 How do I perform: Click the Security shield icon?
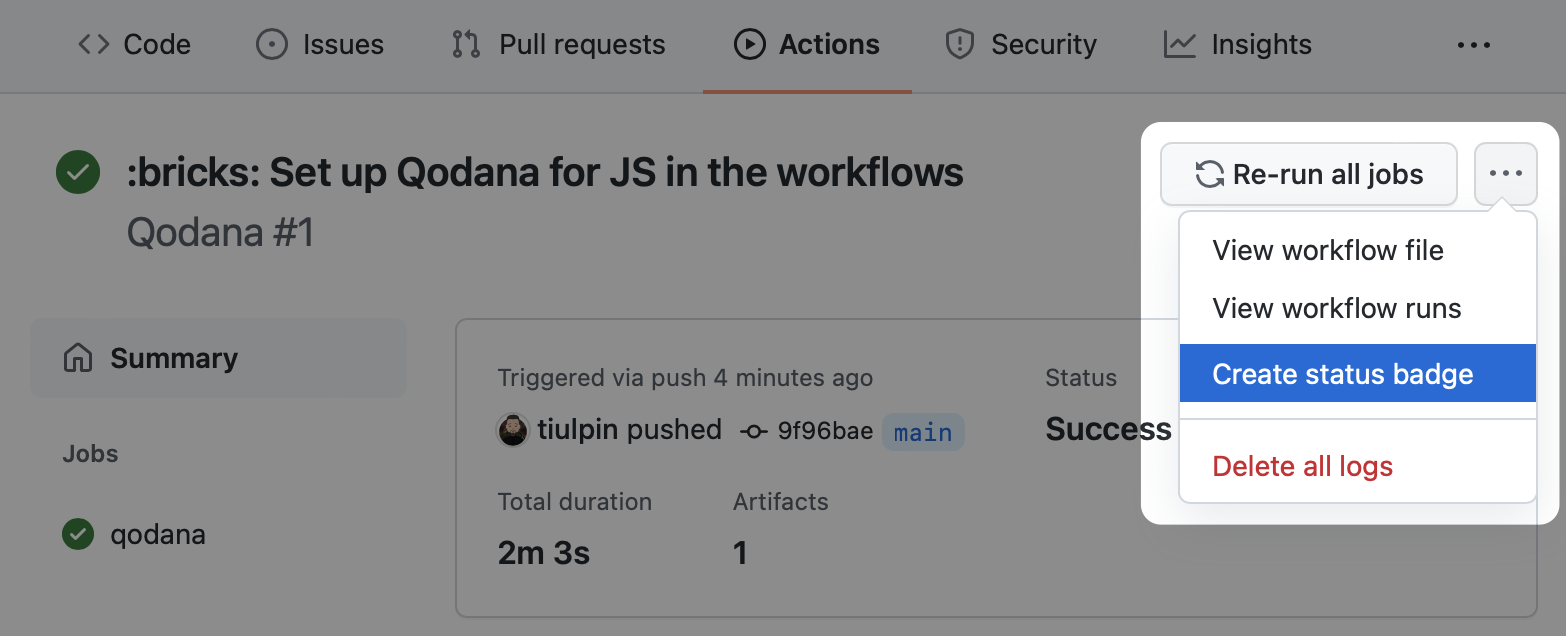click(960, 45)
